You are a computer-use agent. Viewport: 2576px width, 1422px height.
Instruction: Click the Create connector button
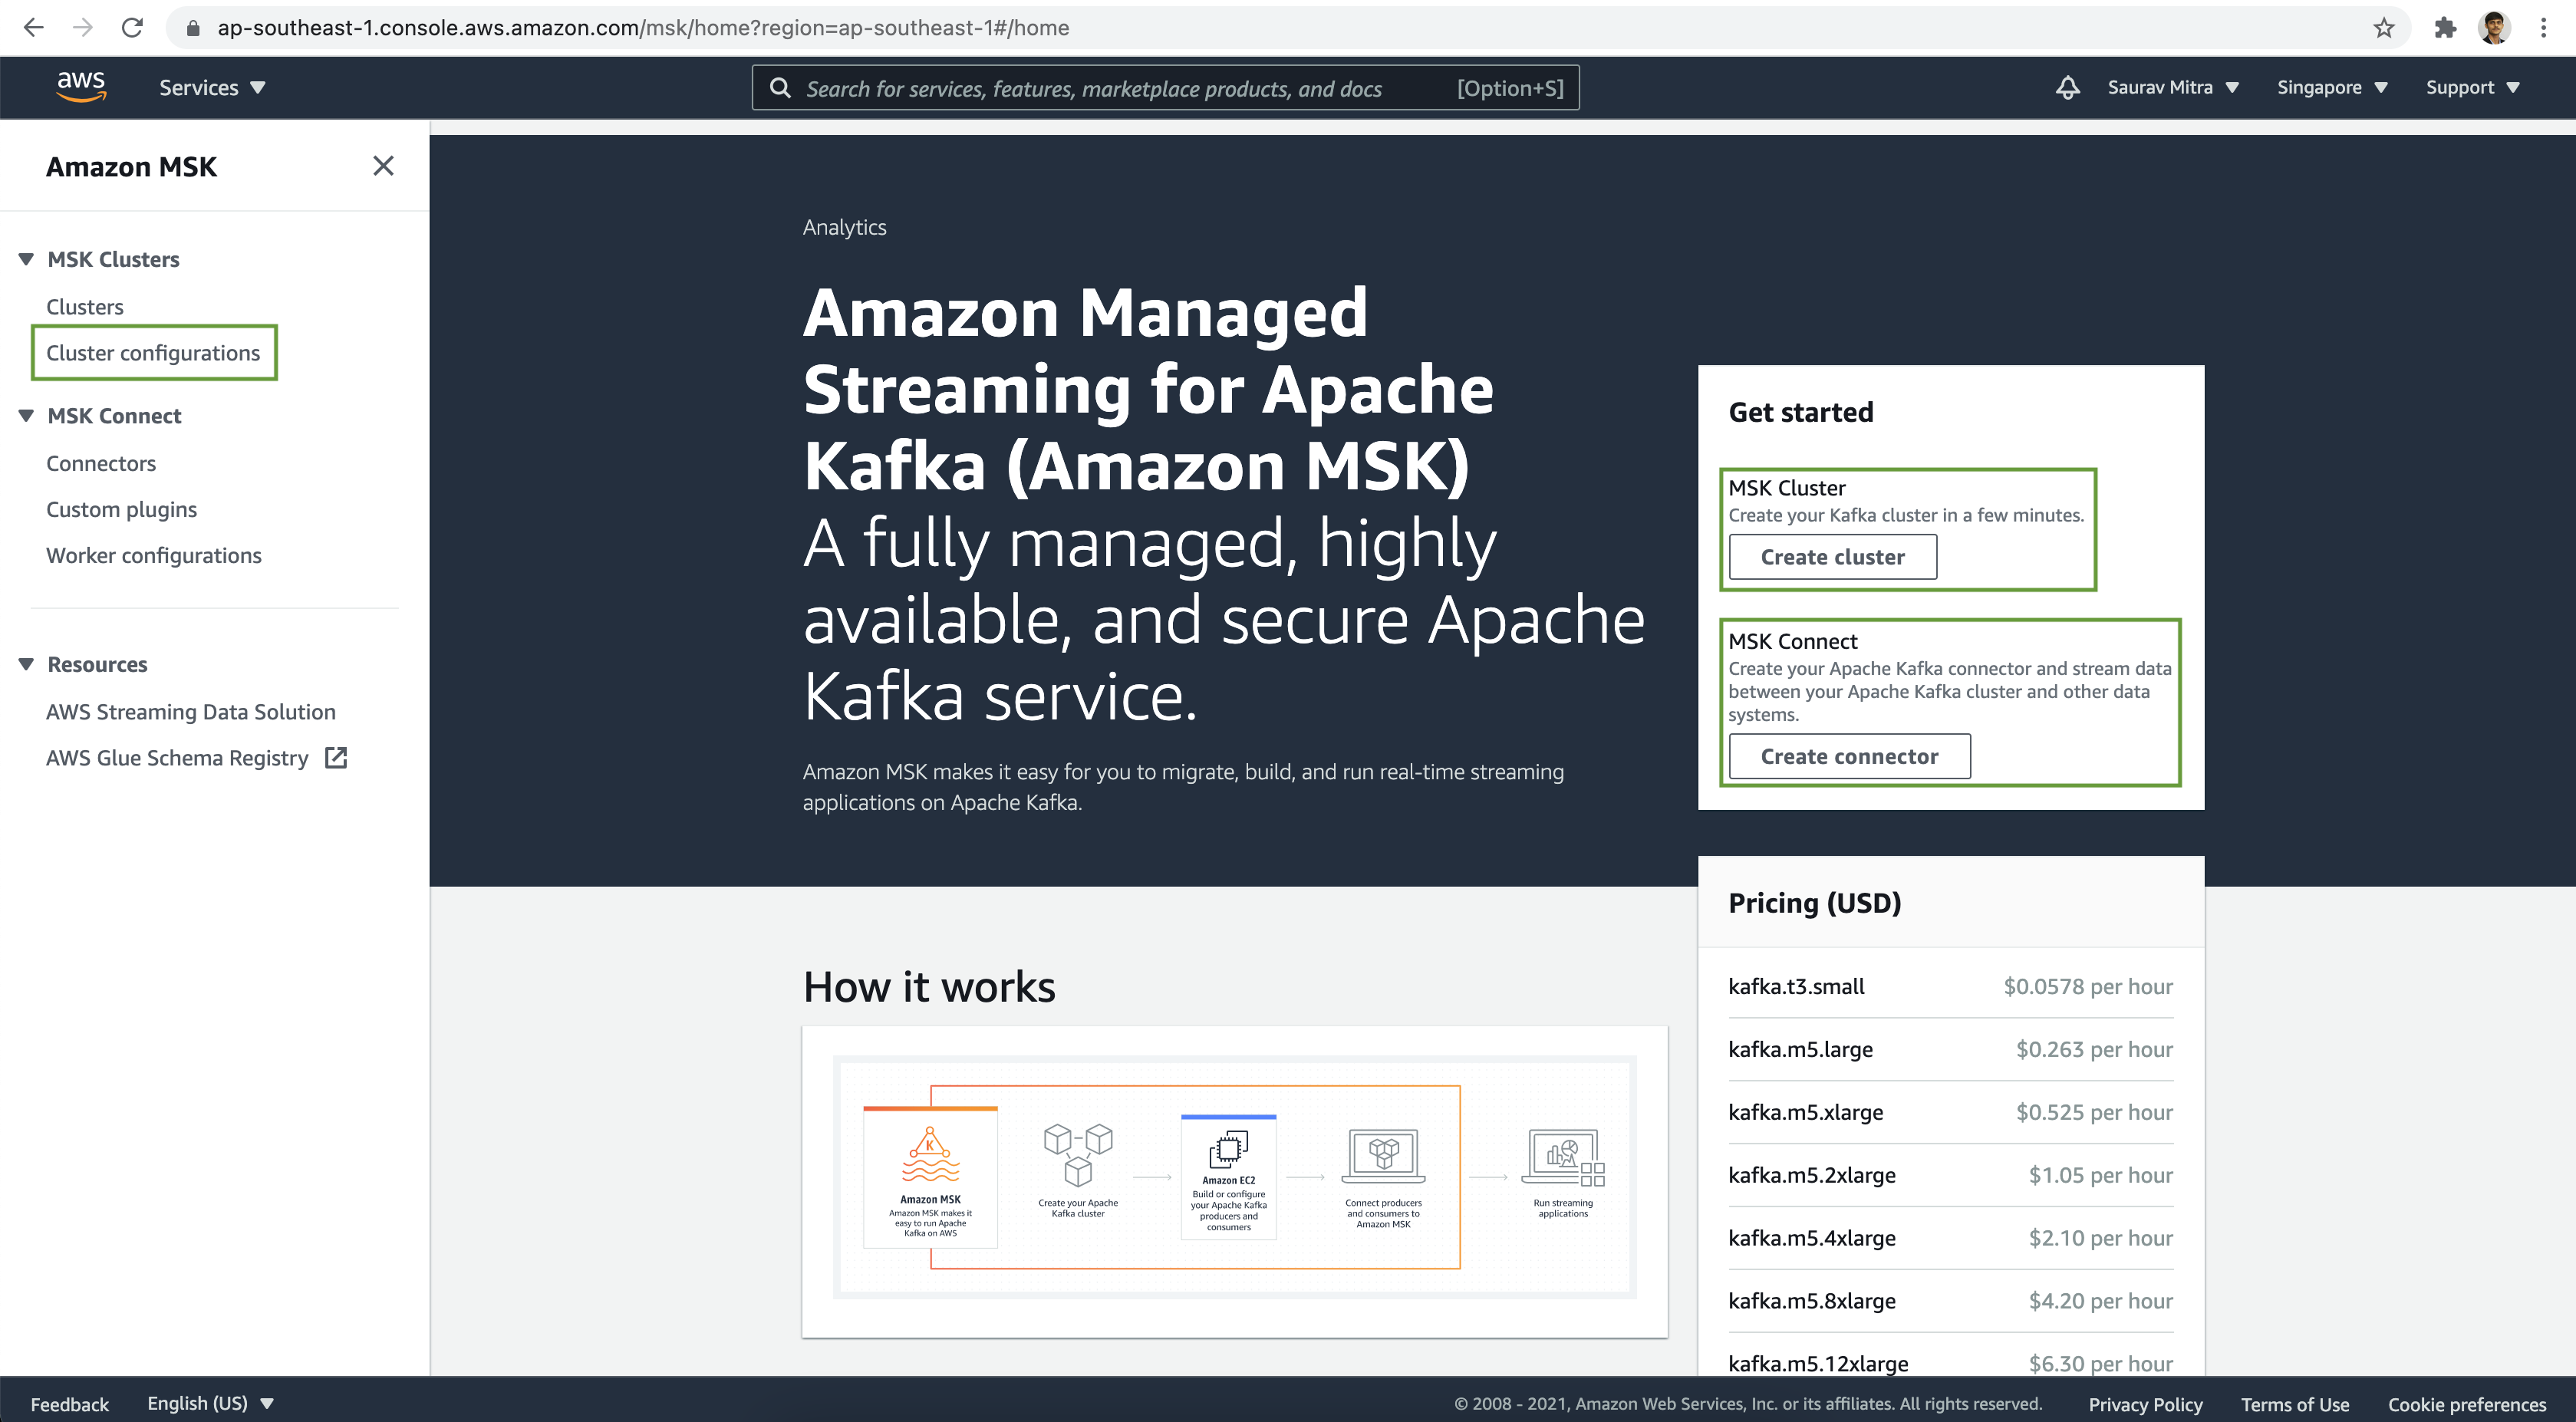1849,756
